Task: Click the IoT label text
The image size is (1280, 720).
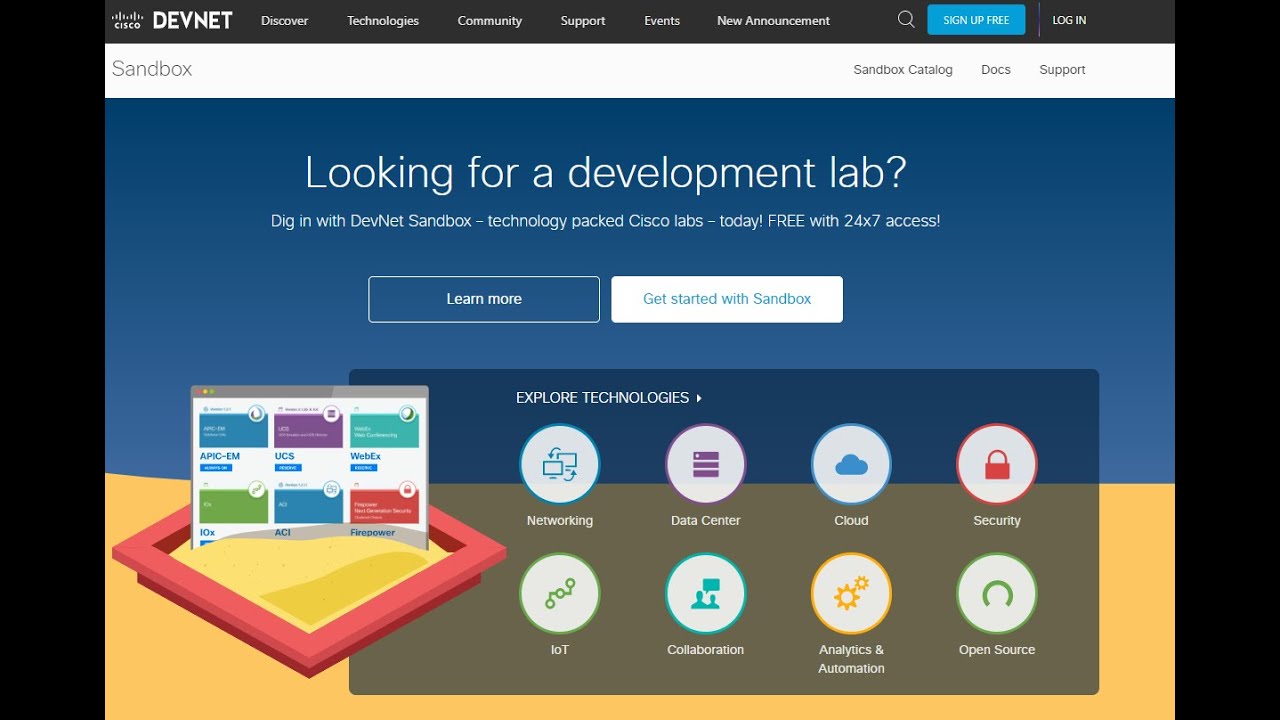Action: 560,650
